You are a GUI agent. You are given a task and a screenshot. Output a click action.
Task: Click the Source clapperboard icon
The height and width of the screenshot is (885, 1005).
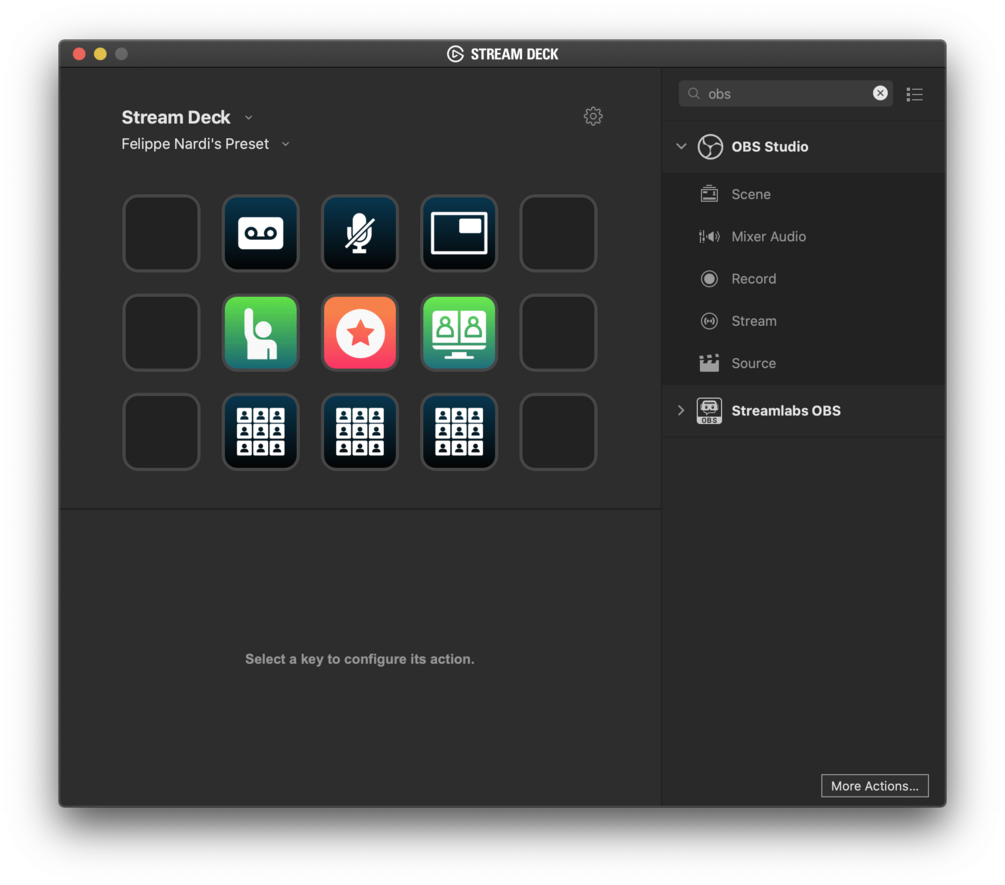(709, 363)
